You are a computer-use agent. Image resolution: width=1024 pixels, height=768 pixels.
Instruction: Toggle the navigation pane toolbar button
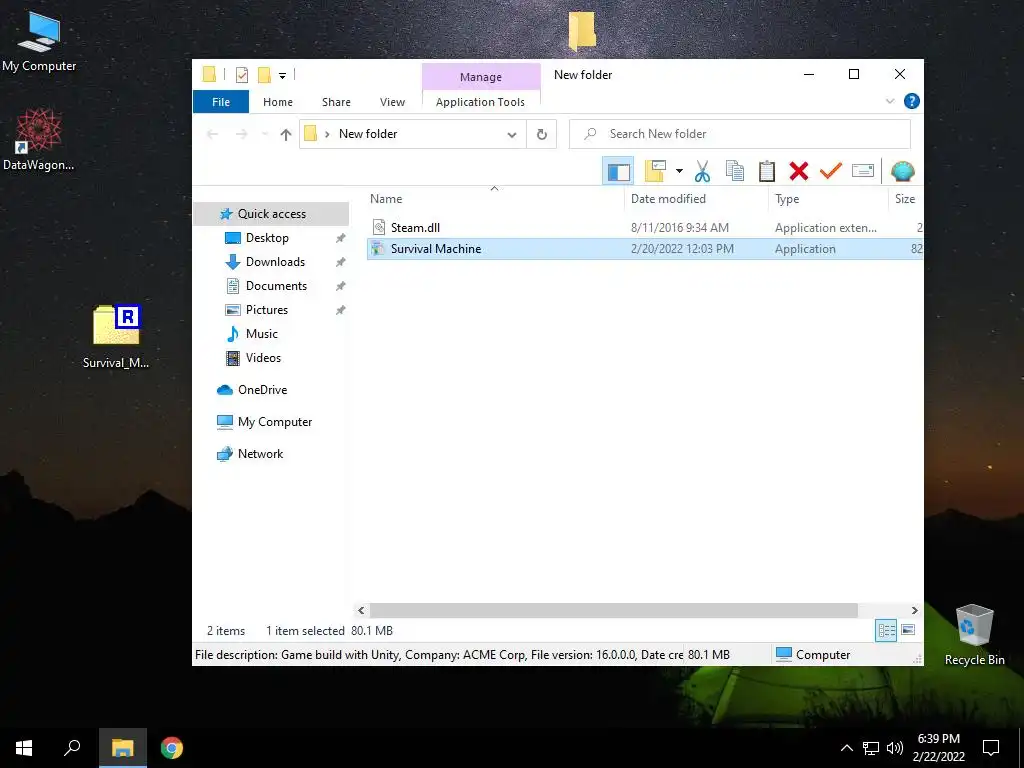click(618, 171)
